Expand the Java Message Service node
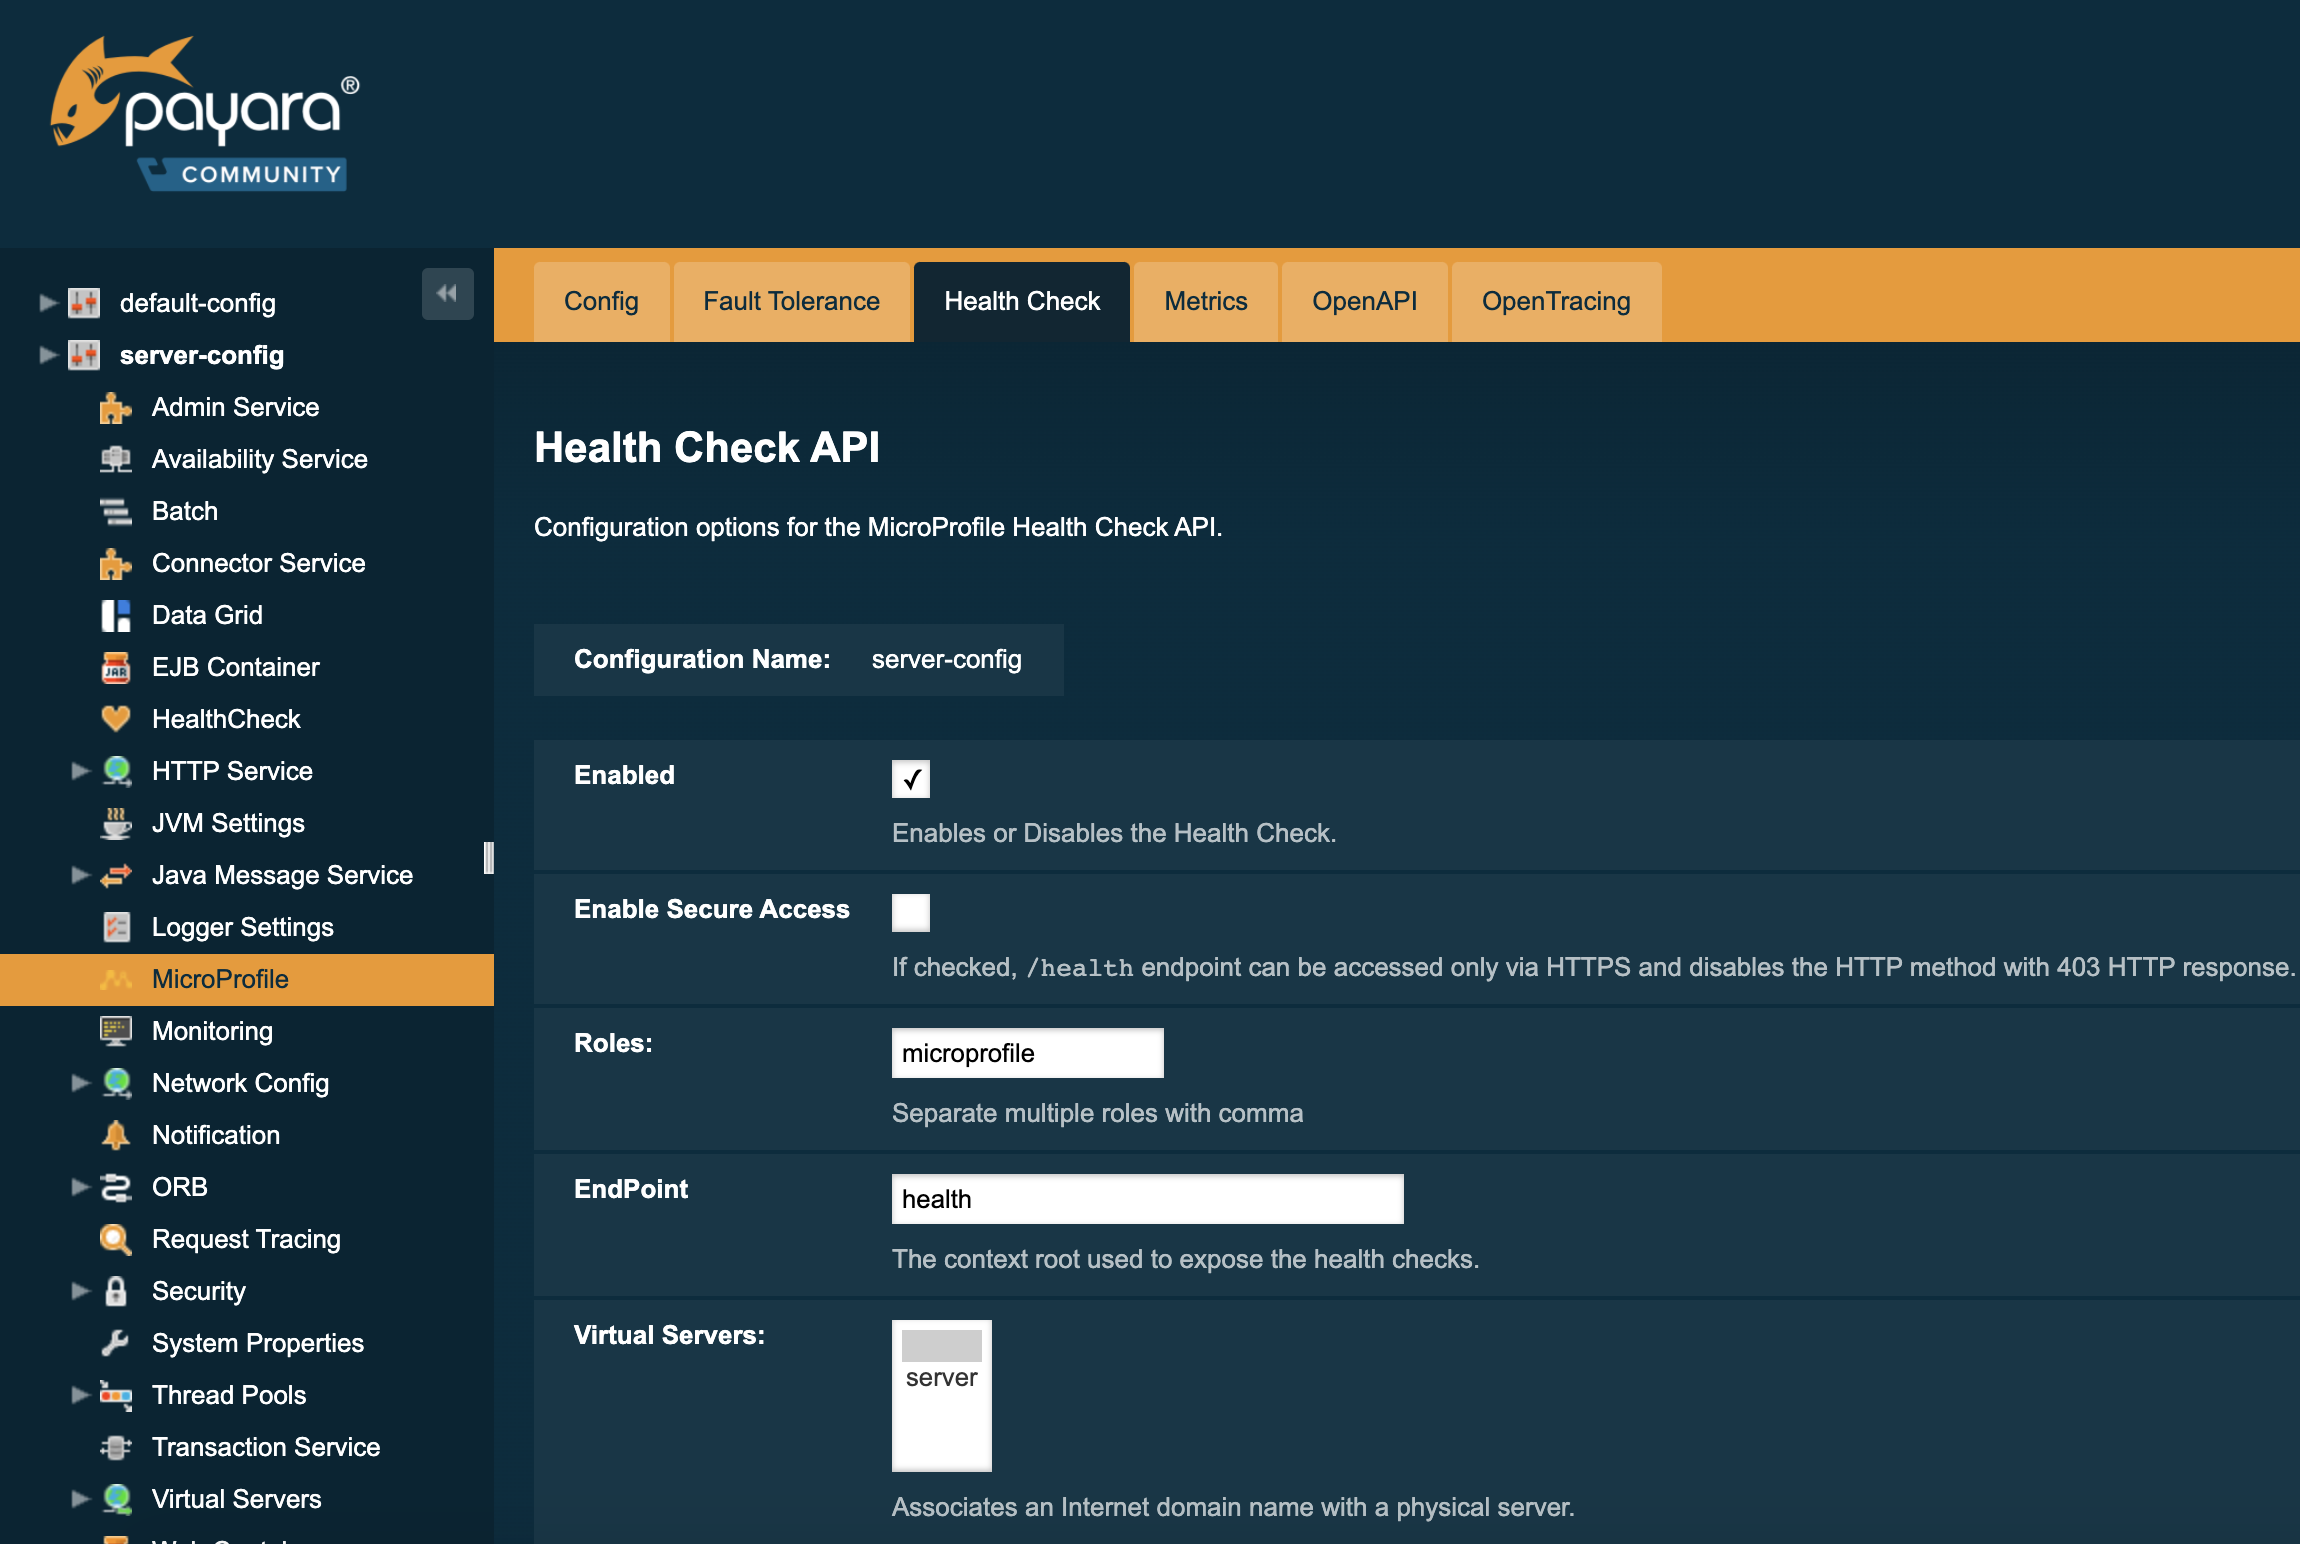This screenshot has width=2300, height=1544. tap(80, 875)
